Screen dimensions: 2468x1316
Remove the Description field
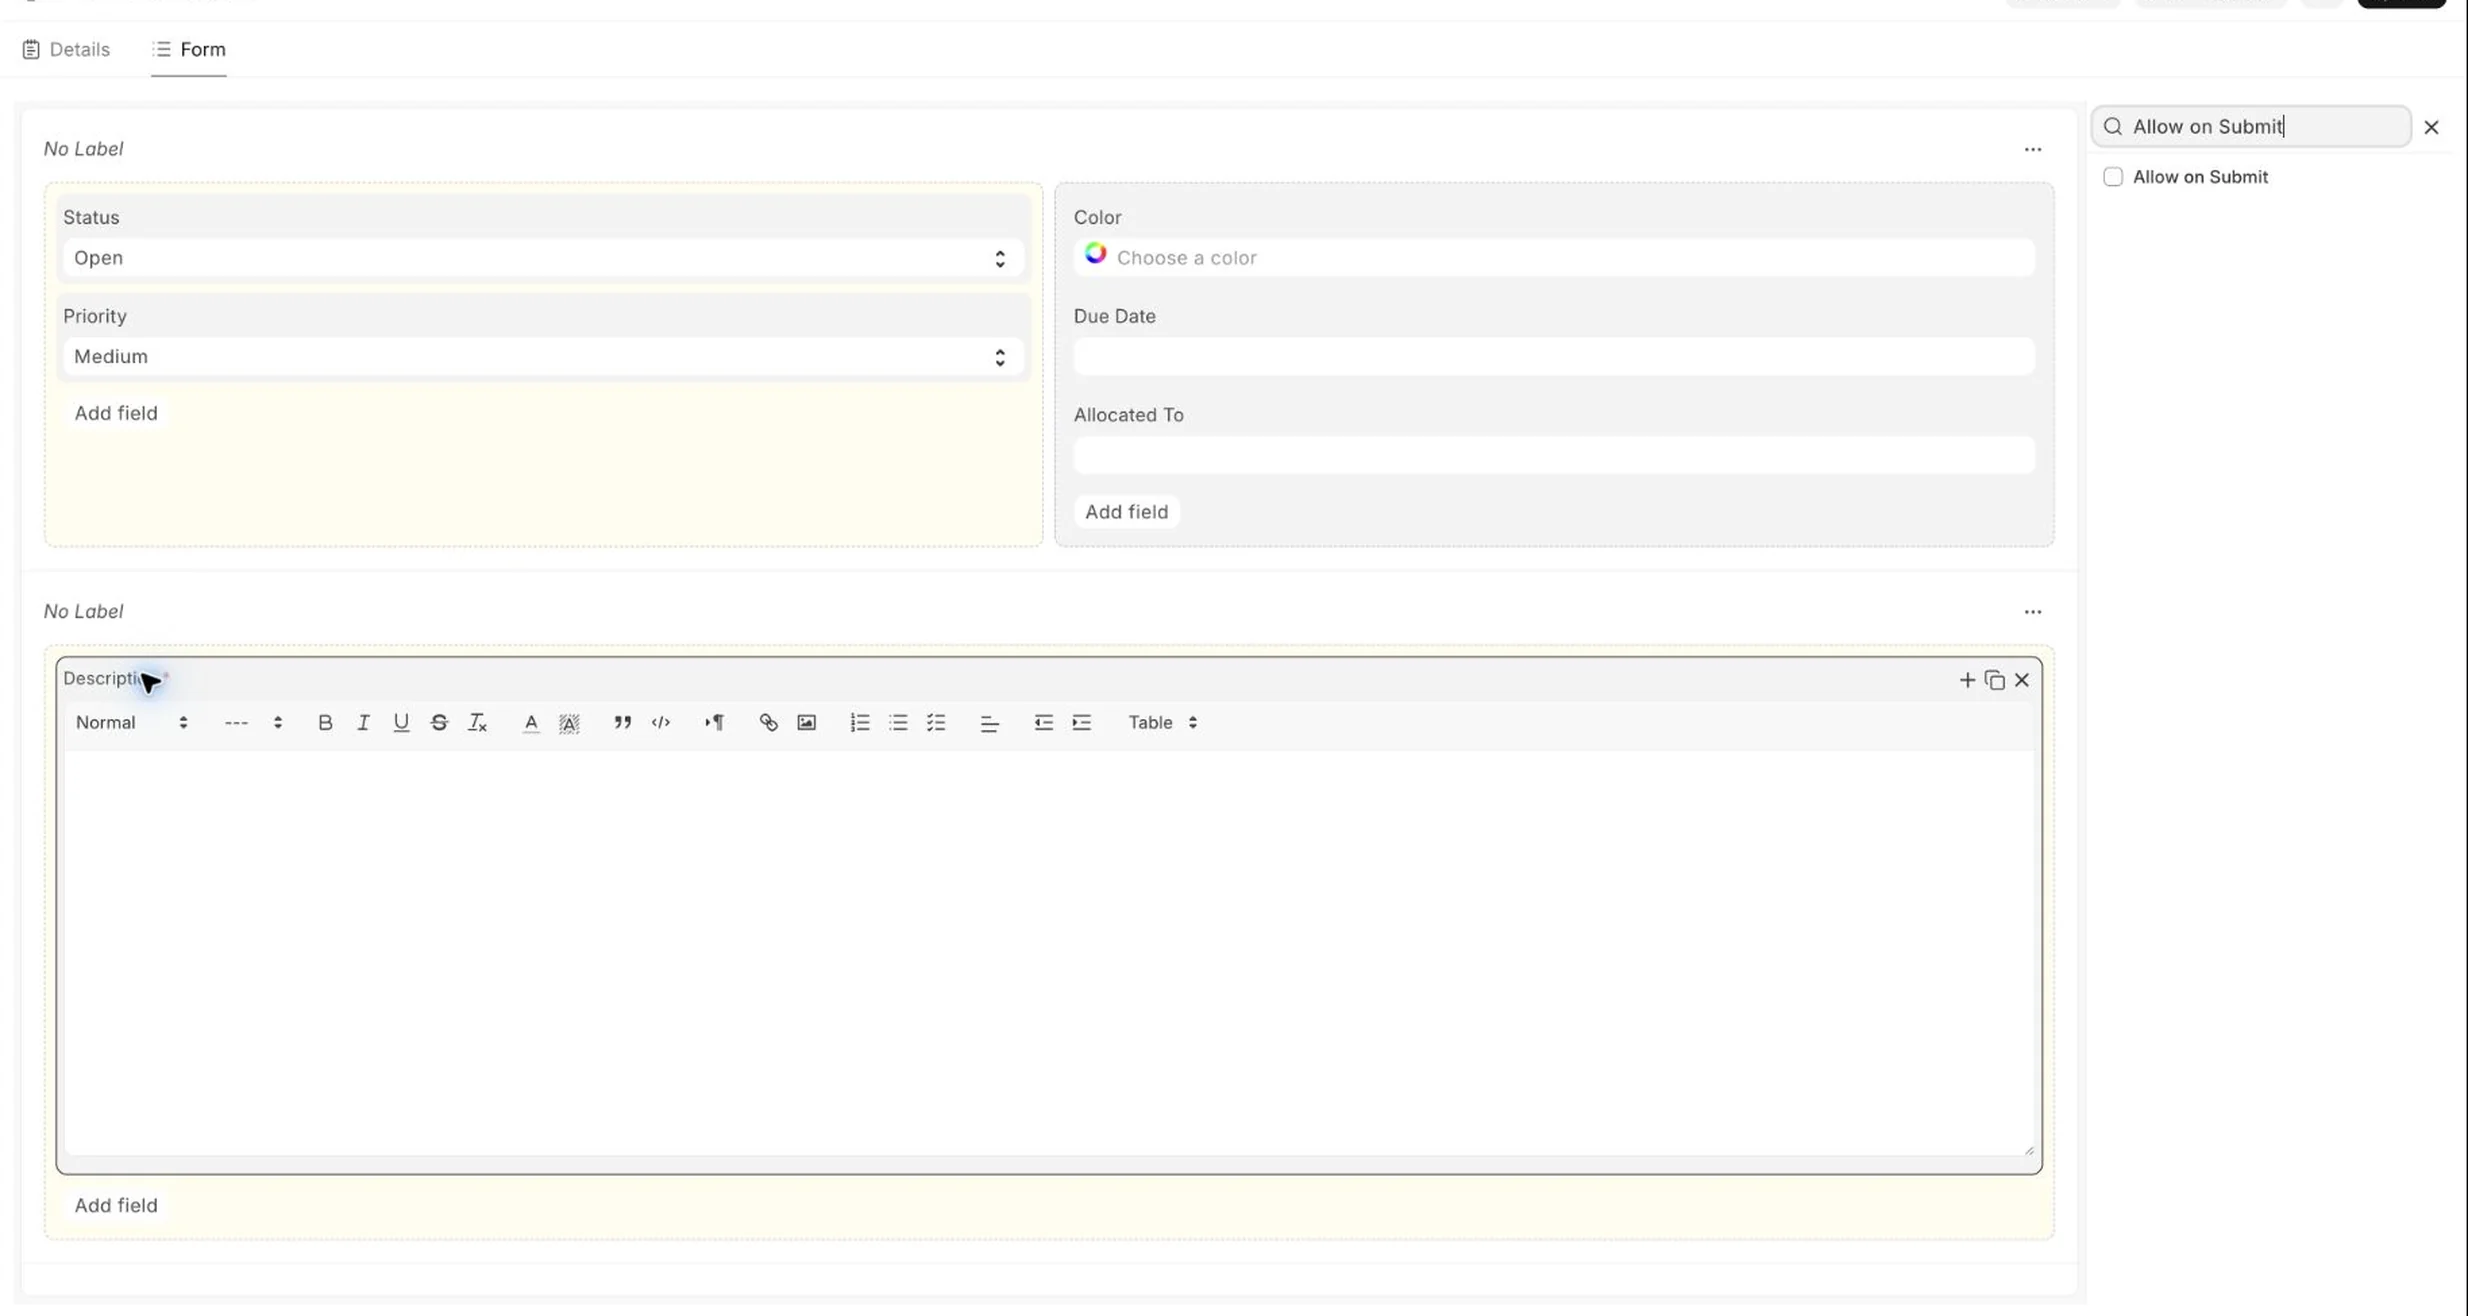(2022, 680)
